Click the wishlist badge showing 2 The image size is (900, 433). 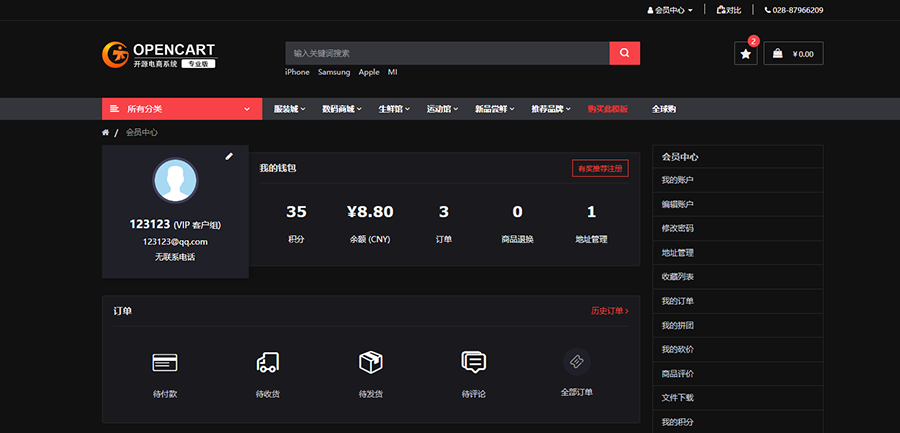754,41
